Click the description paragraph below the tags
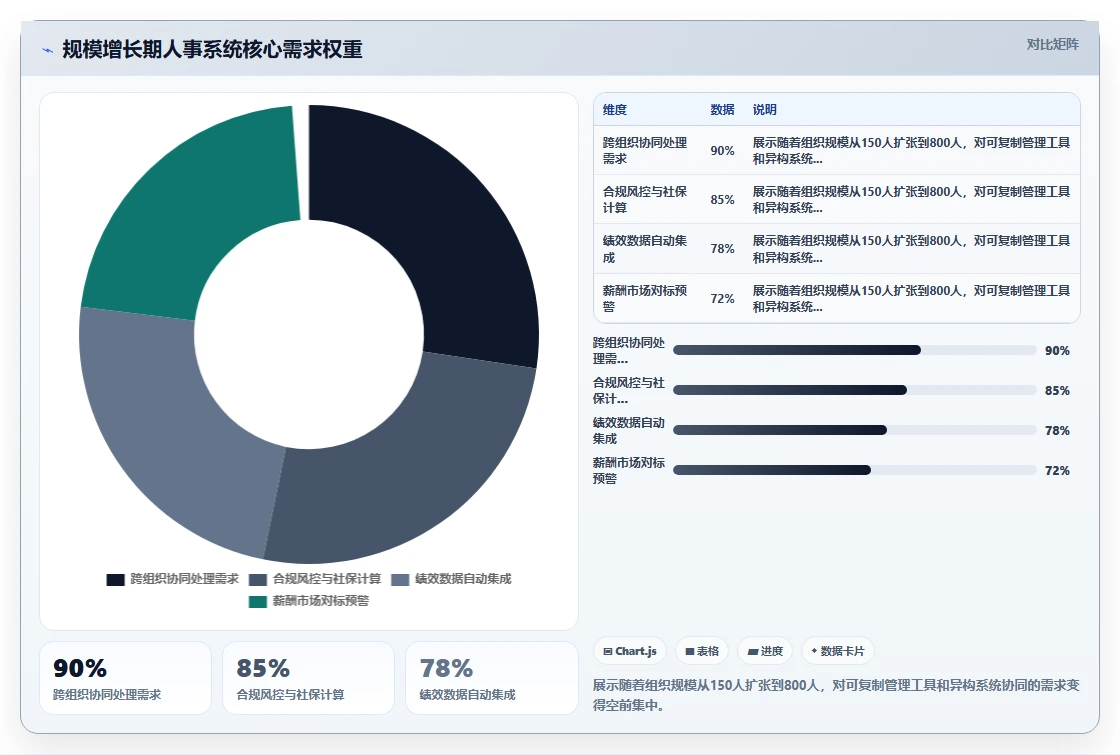The width and height of the screenshot is (1120, 755). [836, 695]
